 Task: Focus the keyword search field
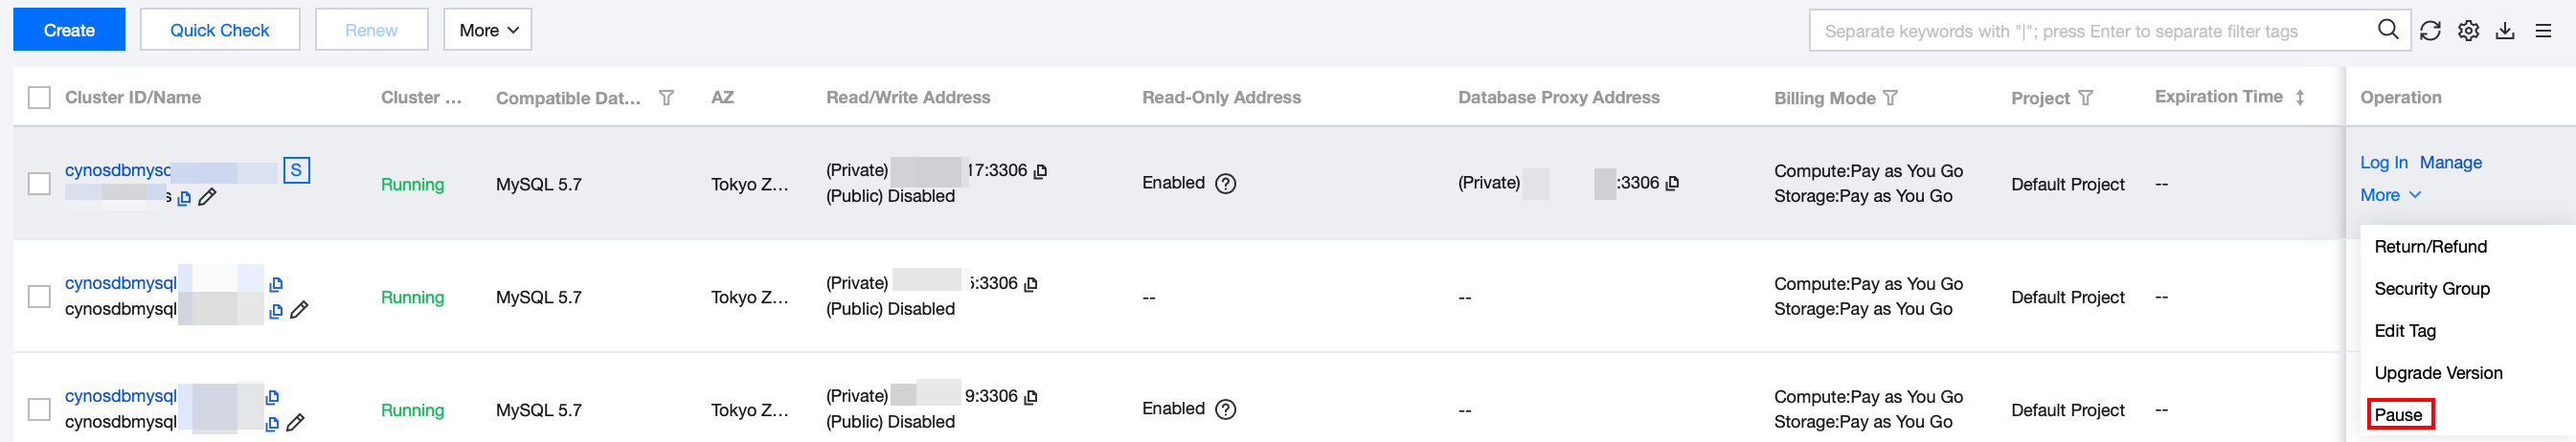[2090, 31]
